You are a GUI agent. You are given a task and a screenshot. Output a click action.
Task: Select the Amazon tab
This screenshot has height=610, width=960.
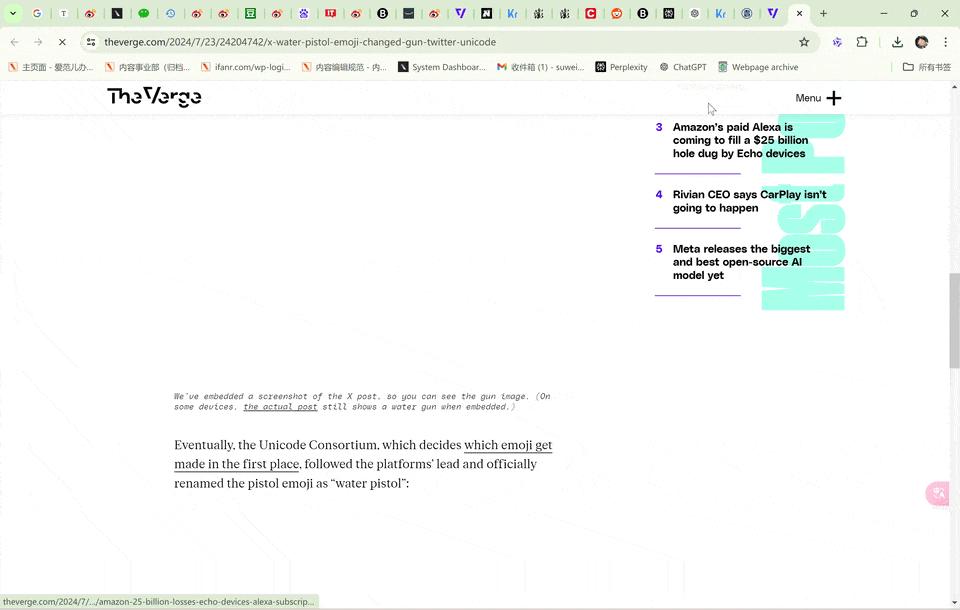pos(408,13)
